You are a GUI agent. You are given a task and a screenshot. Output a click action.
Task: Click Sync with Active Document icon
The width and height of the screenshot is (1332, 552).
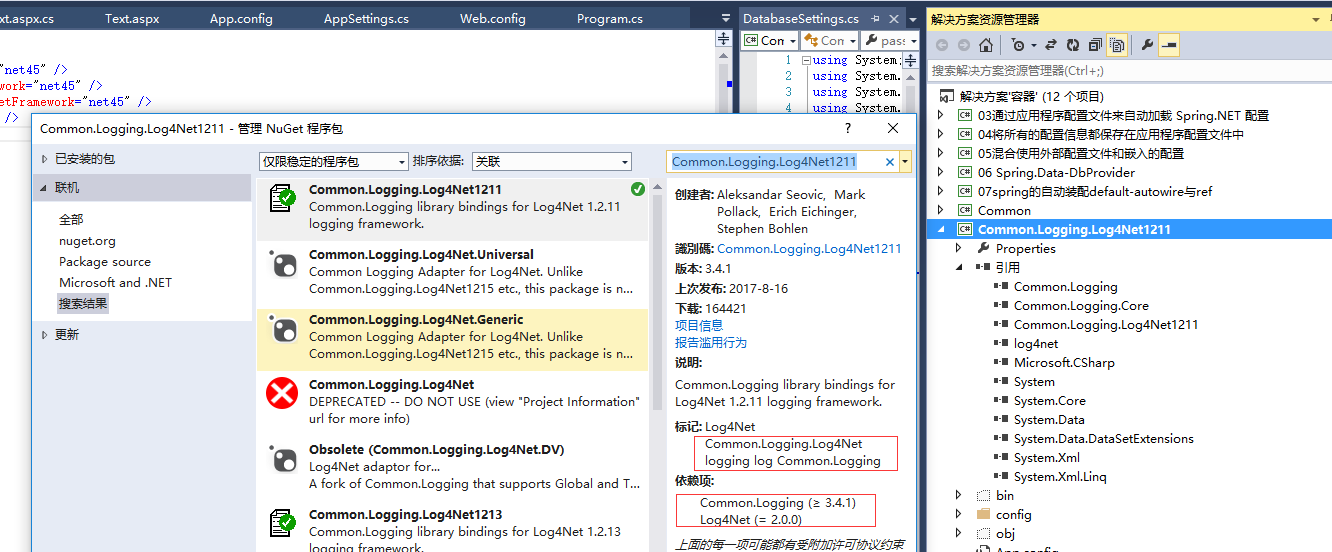[1051, 45]
